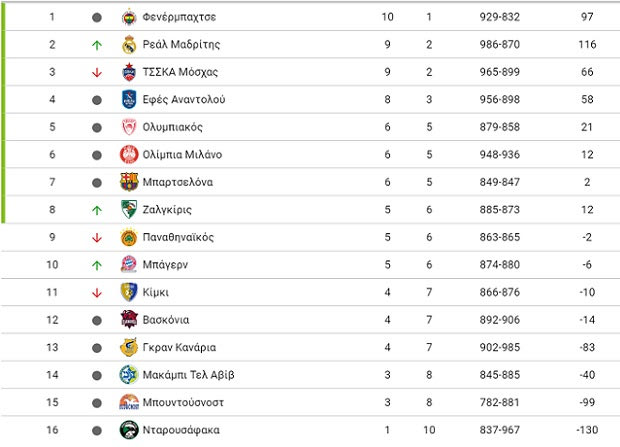Click the 929-832 points score of Φενέρμπαχτσε
The image size is (620, 447).
tap(499, 17)
